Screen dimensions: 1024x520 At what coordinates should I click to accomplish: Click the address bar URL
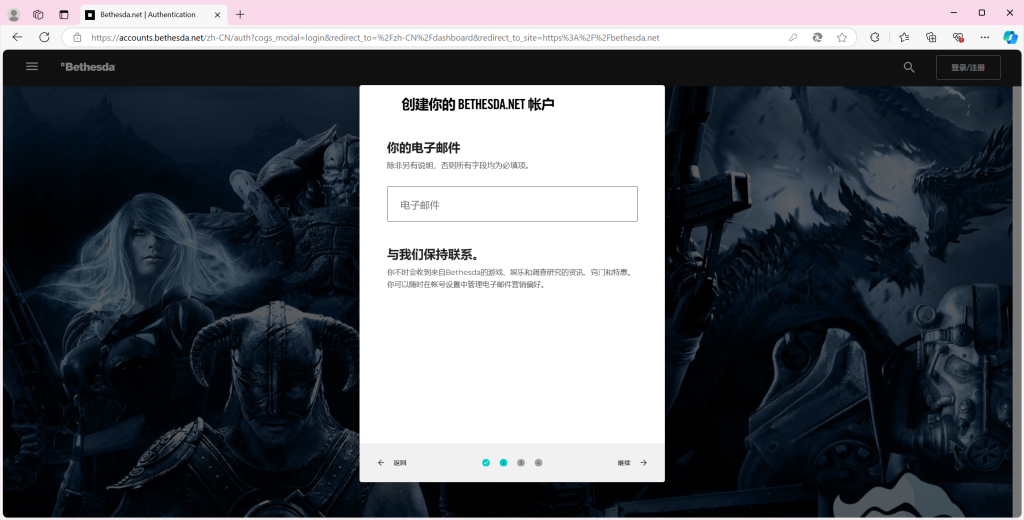[375, 38]
